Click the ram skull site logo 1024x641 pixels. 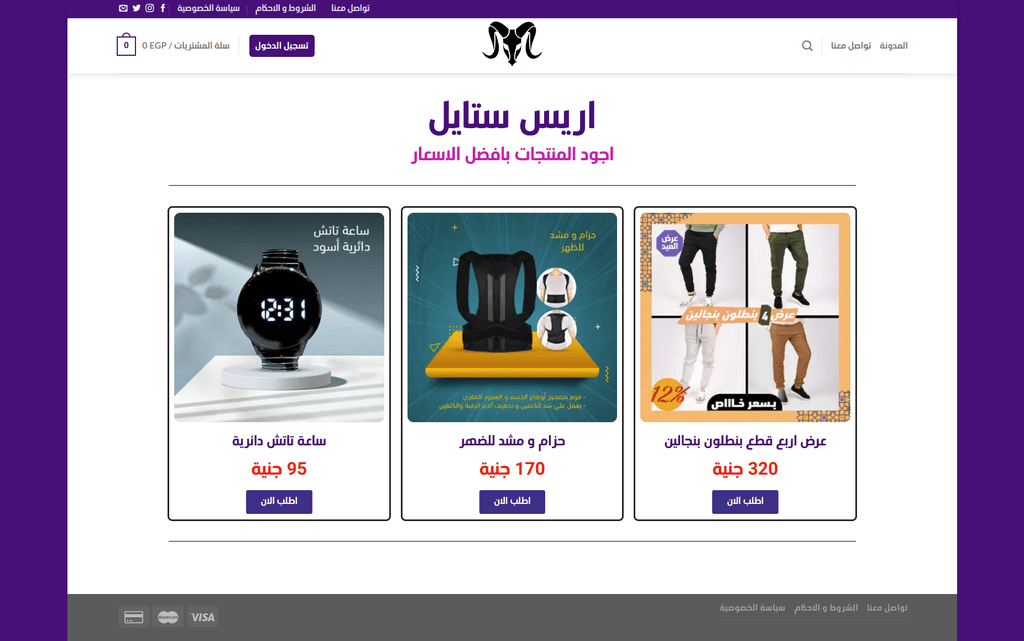pyautogui.click(x=512, y=44)
